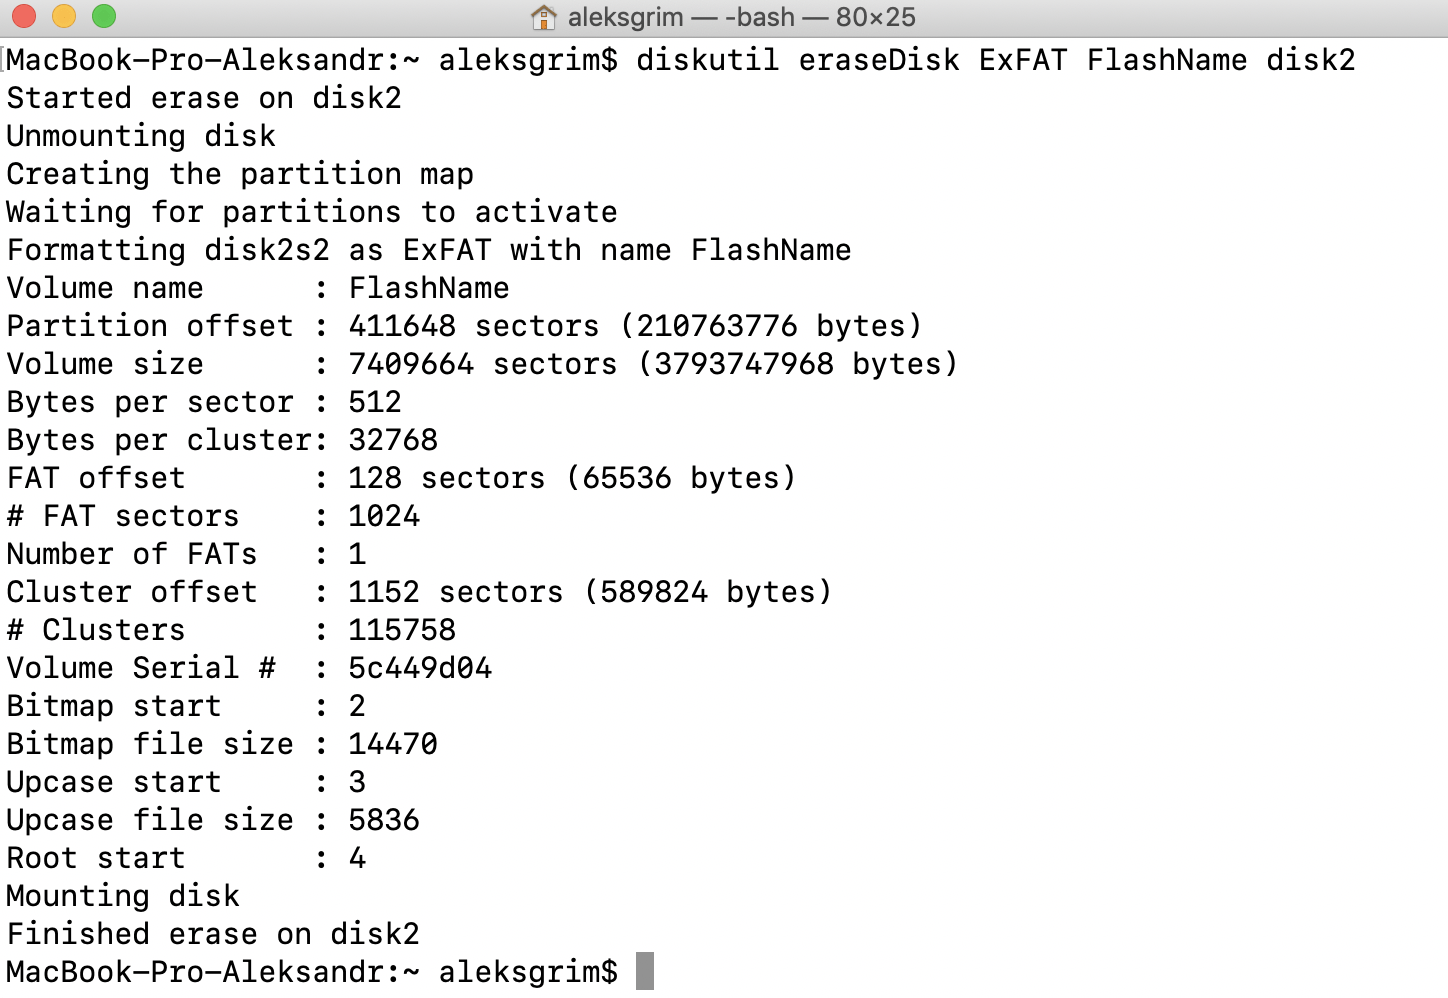Click the Volume name value FlashName
This screenshot has height=998, width=1448.
click(x=429, y=288)
